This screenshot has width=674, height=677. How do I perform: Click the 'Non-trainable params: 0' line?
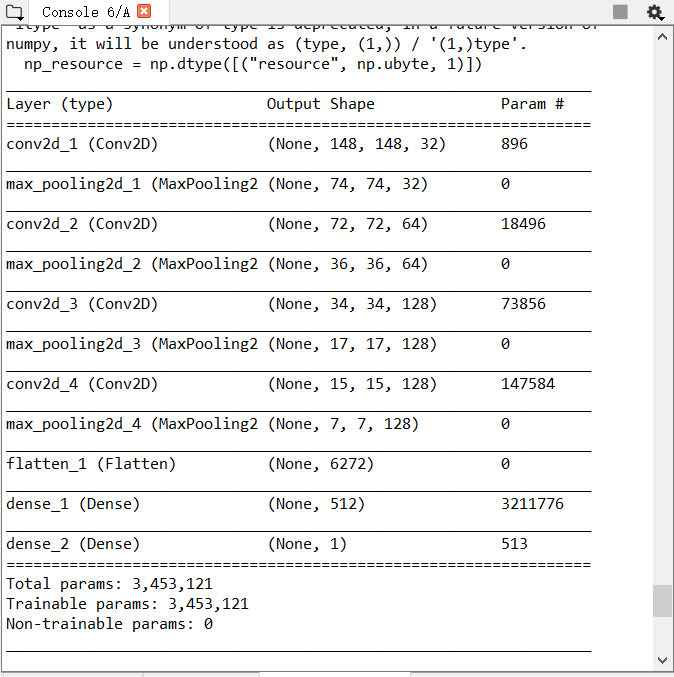[x=109, y=624]
